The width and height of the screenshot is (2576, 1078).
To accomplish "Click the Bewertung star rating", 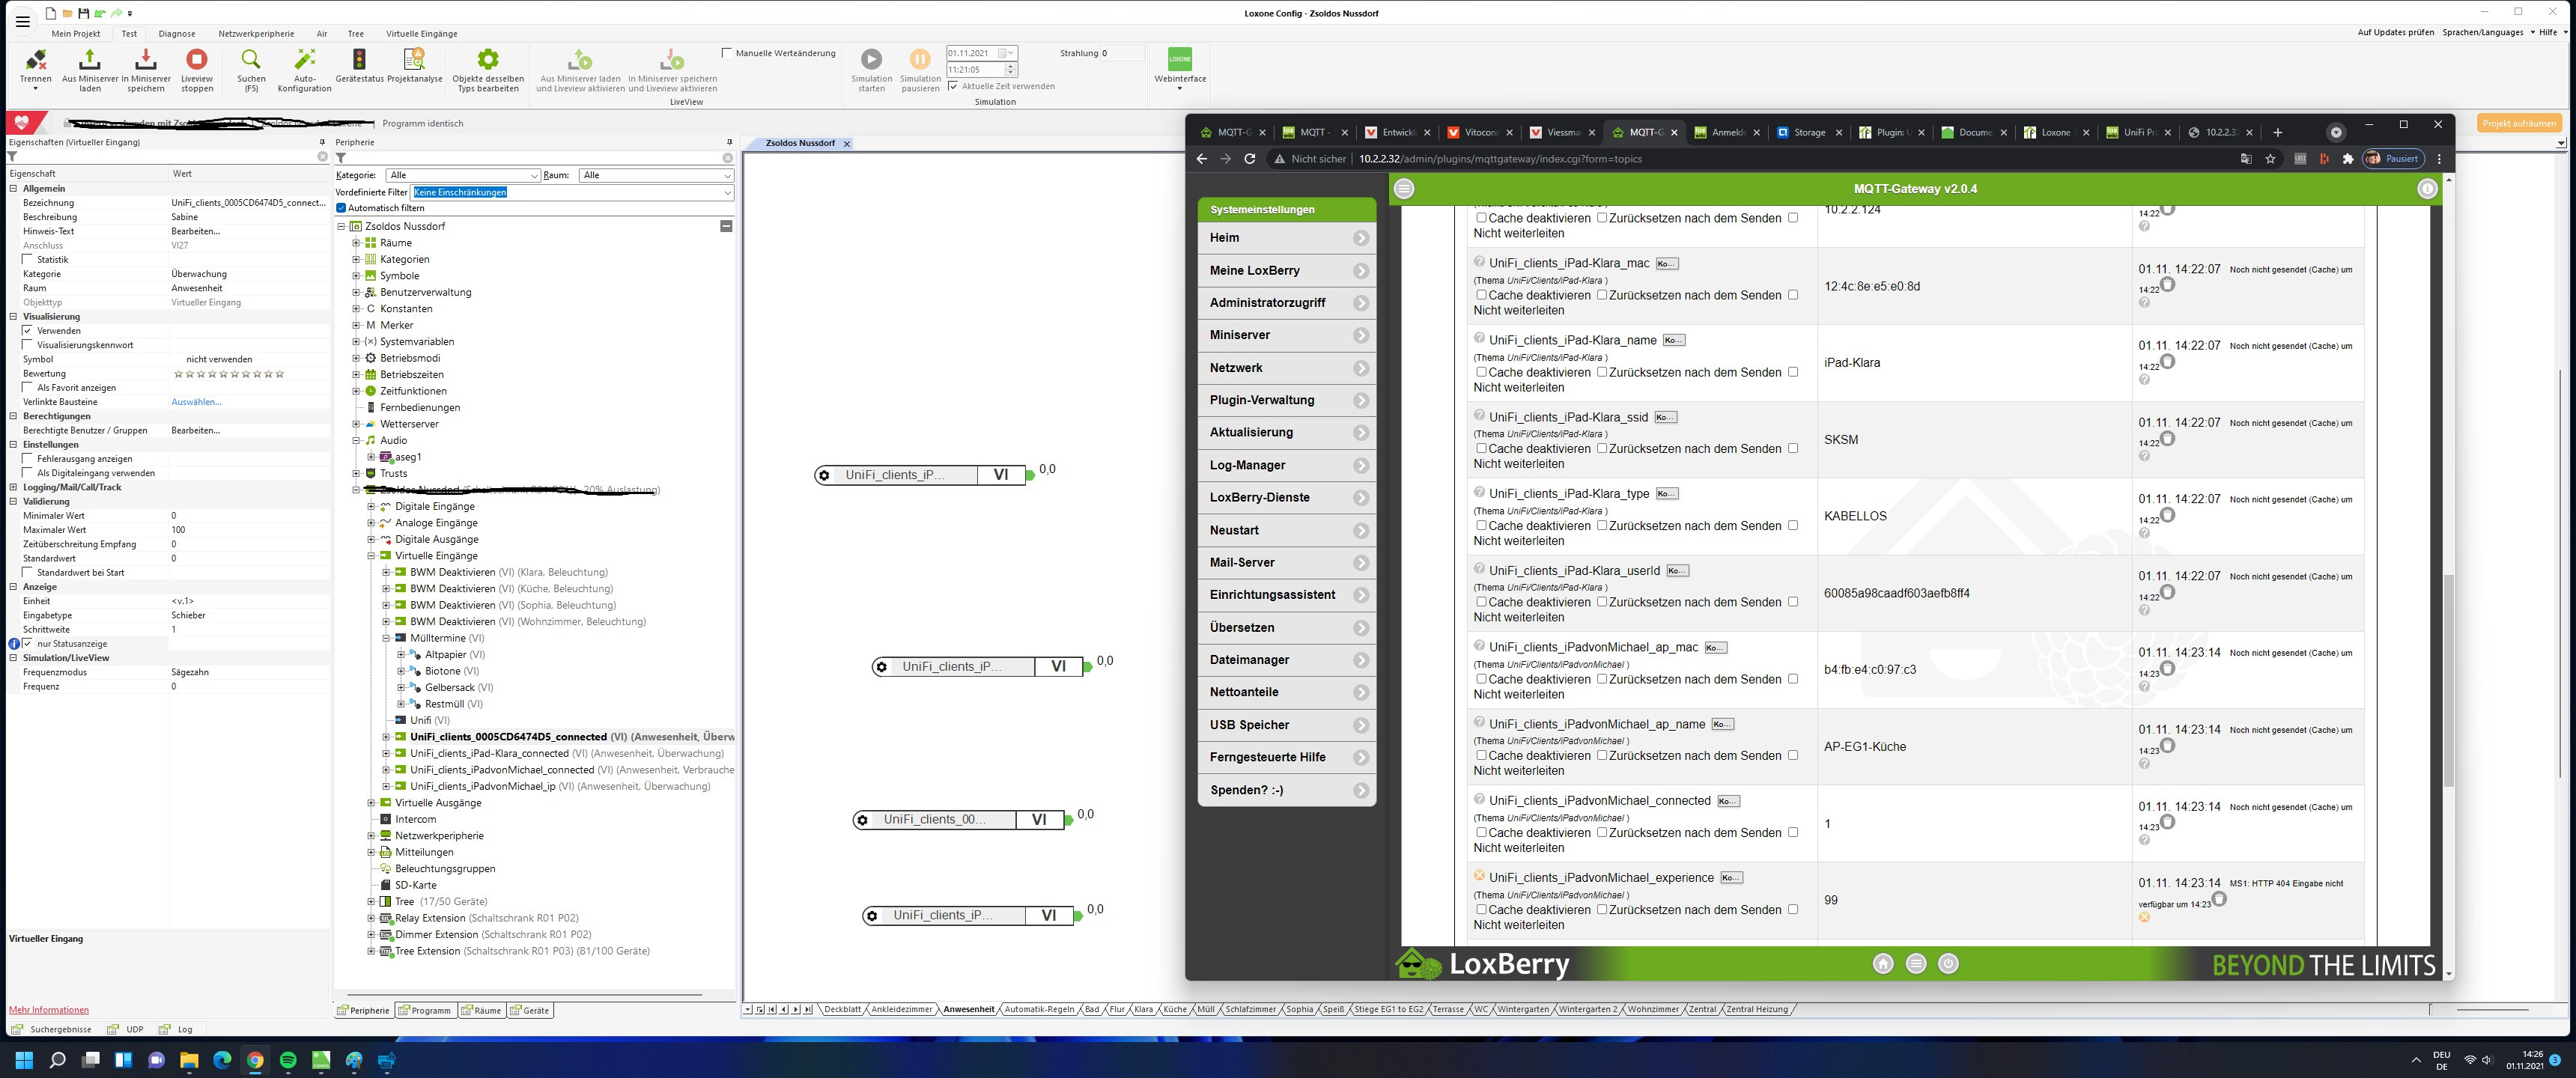I will coord(229,374).
